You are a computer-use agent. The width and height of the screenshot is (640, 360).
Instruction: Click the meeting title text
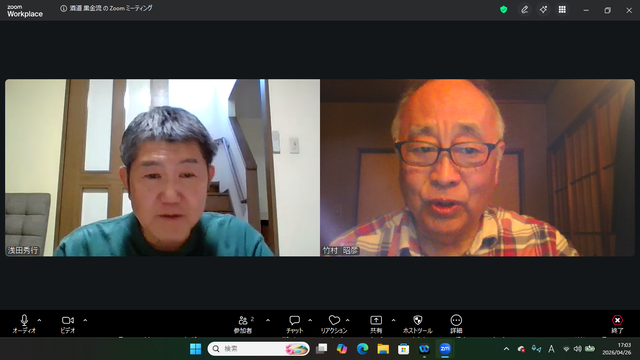pos(111,8)
